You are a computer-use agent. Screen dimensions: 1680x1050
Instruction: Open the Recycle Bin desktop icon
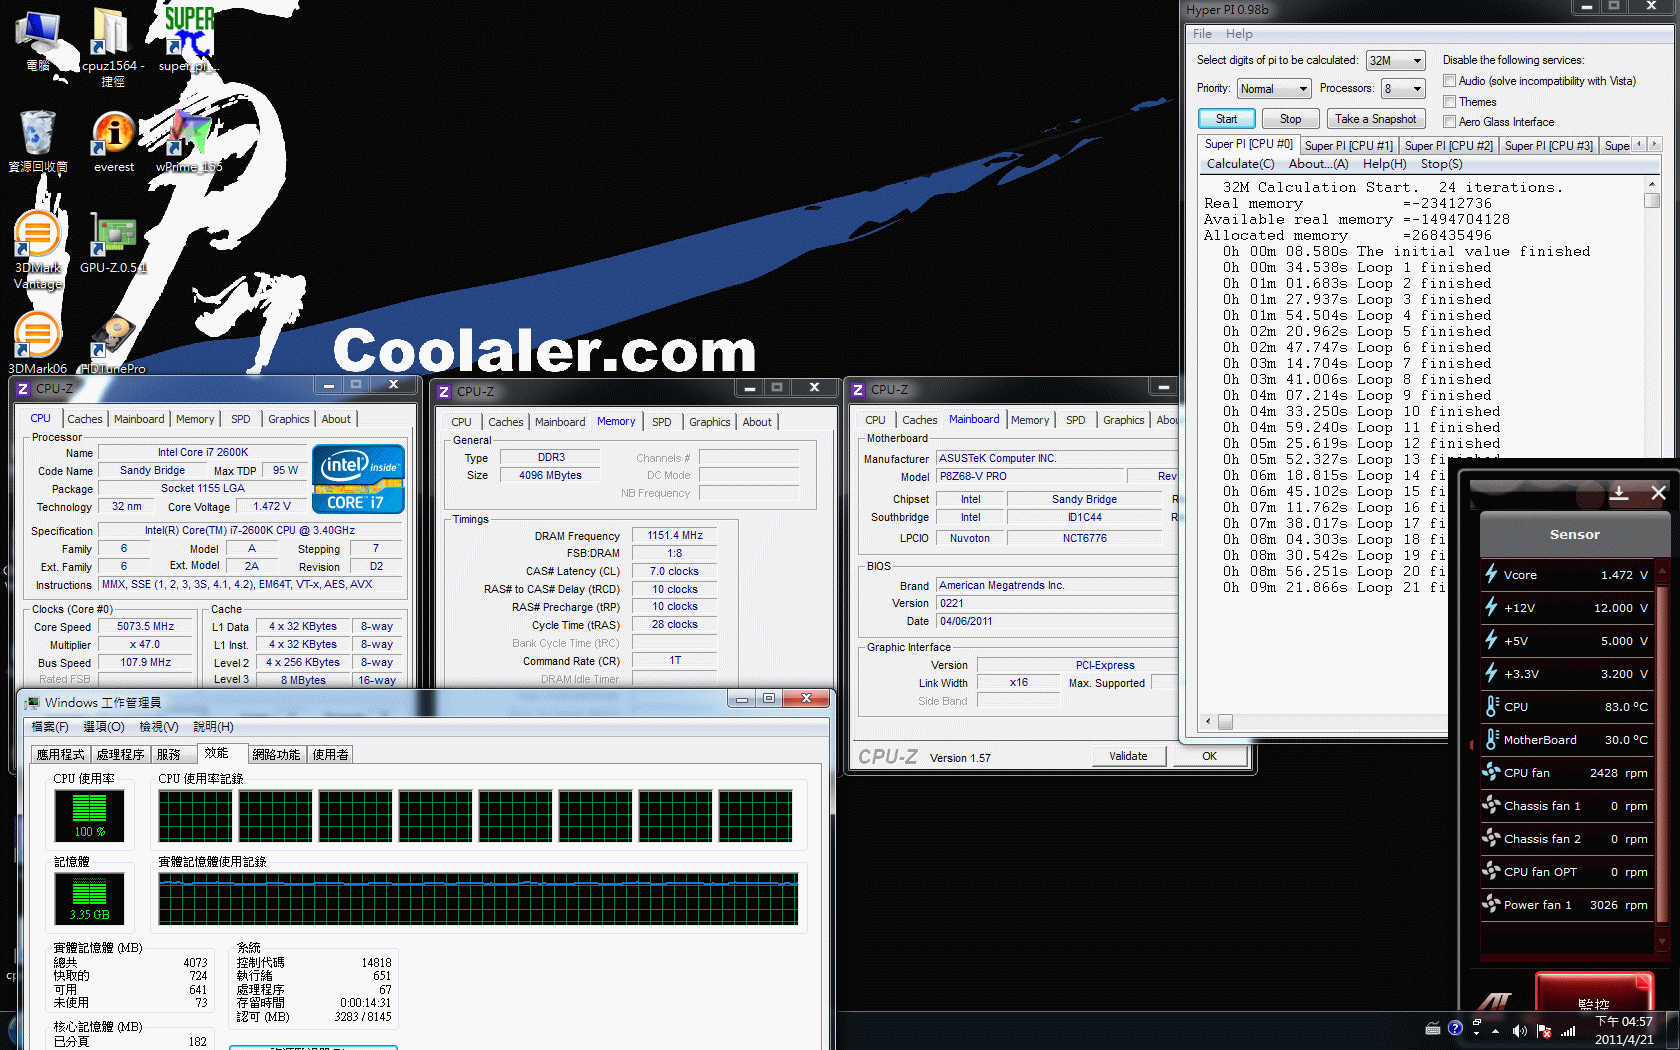[x=38, y=140]
